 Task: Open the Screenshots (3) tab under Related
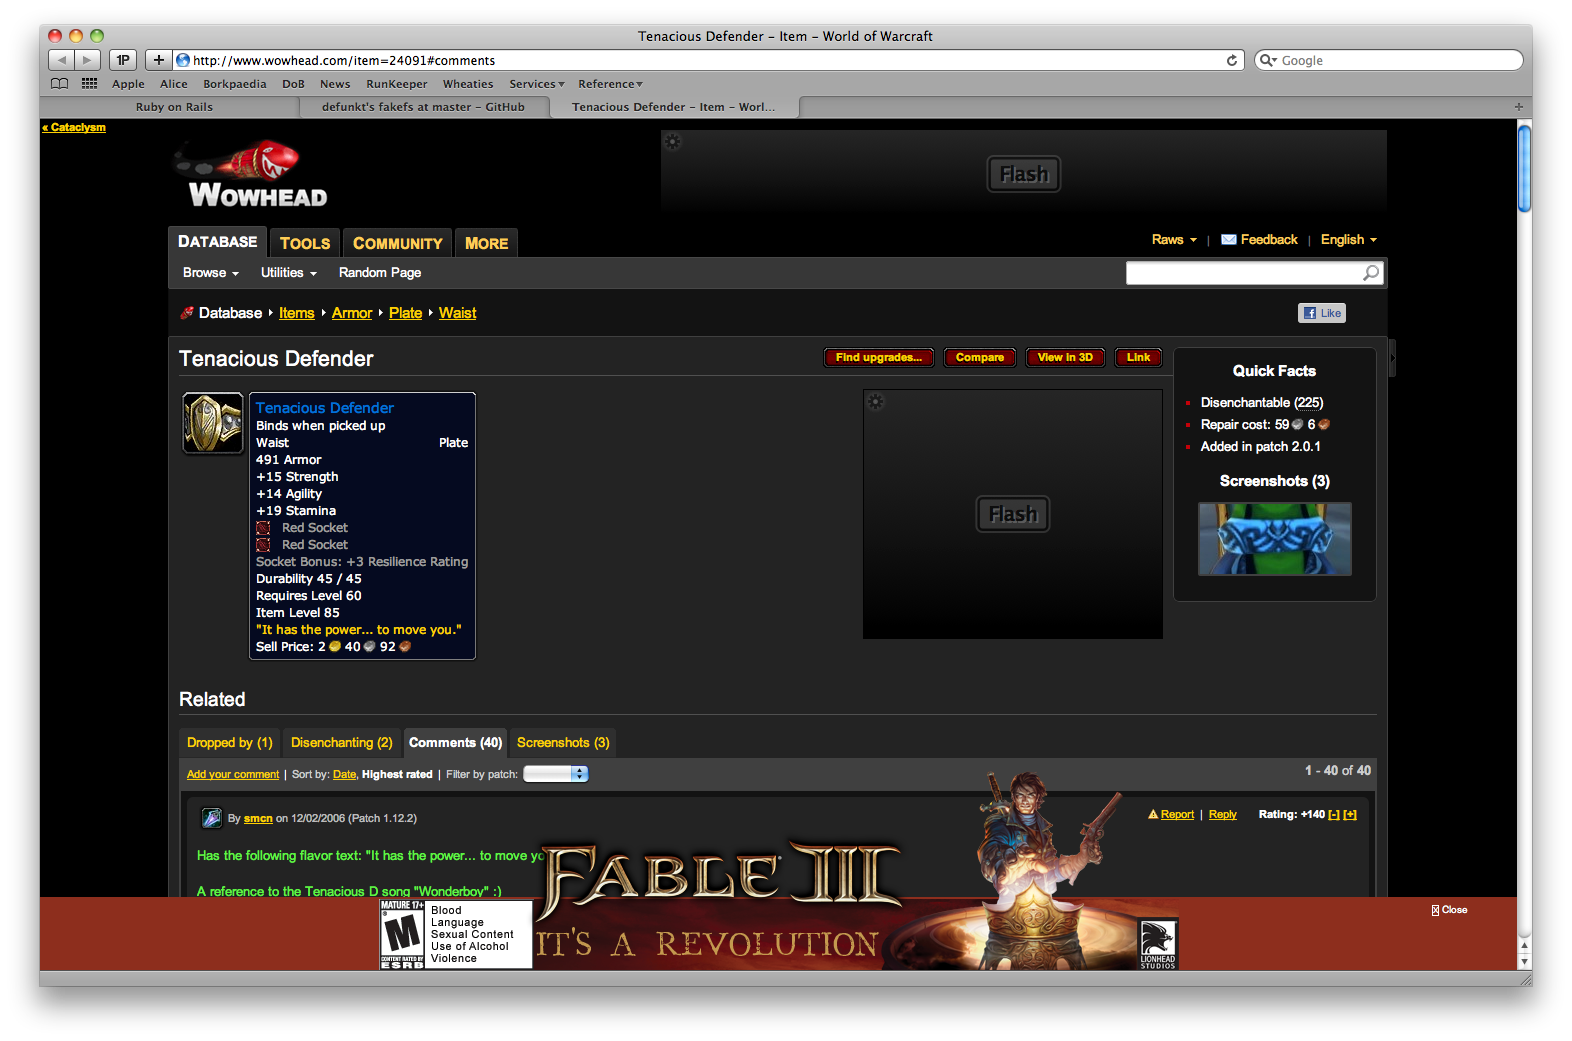point(563,743)
